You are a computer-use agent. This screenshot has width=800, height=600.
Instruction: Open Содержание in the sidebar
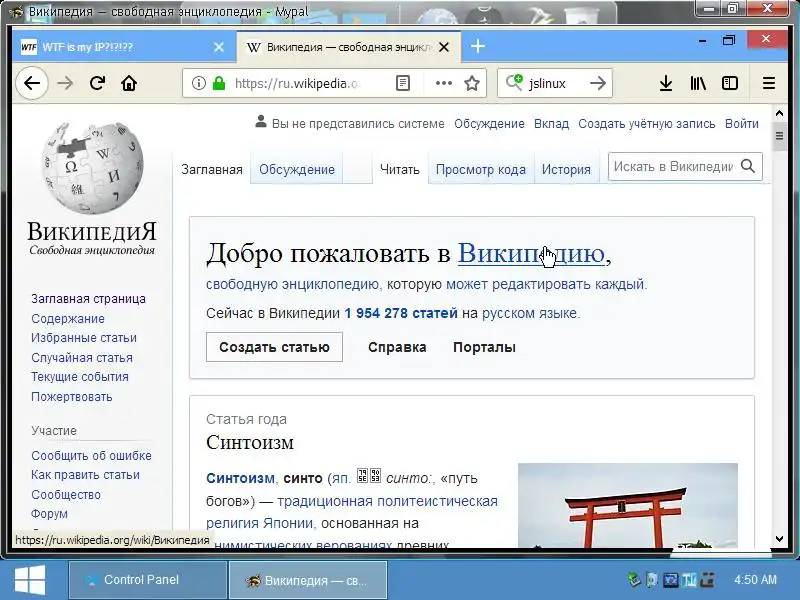pos(68,318)
